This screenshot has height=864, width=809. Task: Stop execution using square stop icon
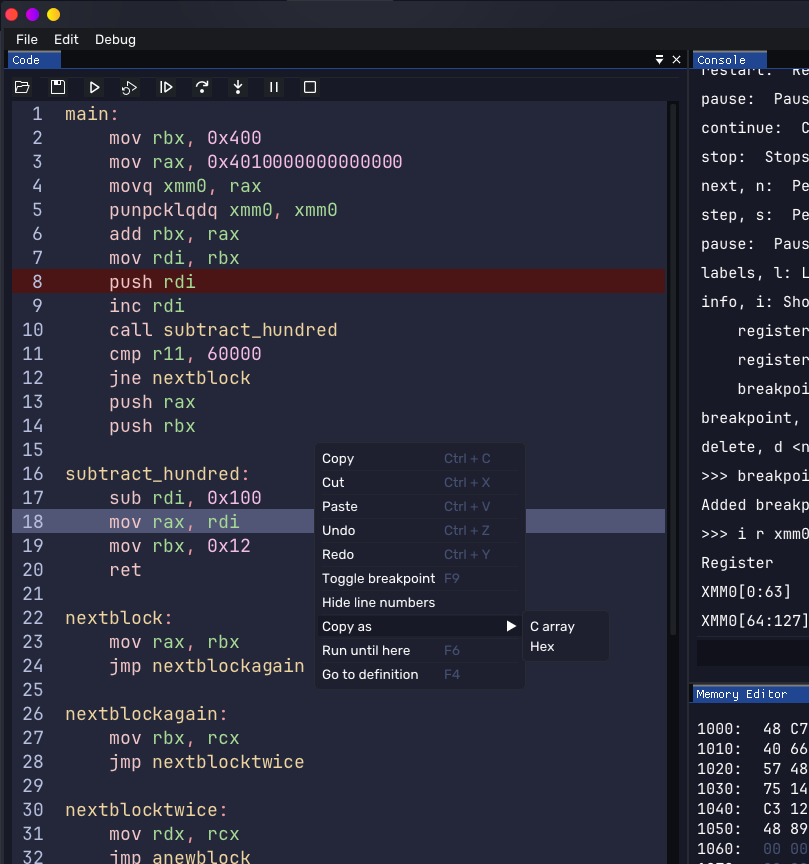tap(310, 87)
